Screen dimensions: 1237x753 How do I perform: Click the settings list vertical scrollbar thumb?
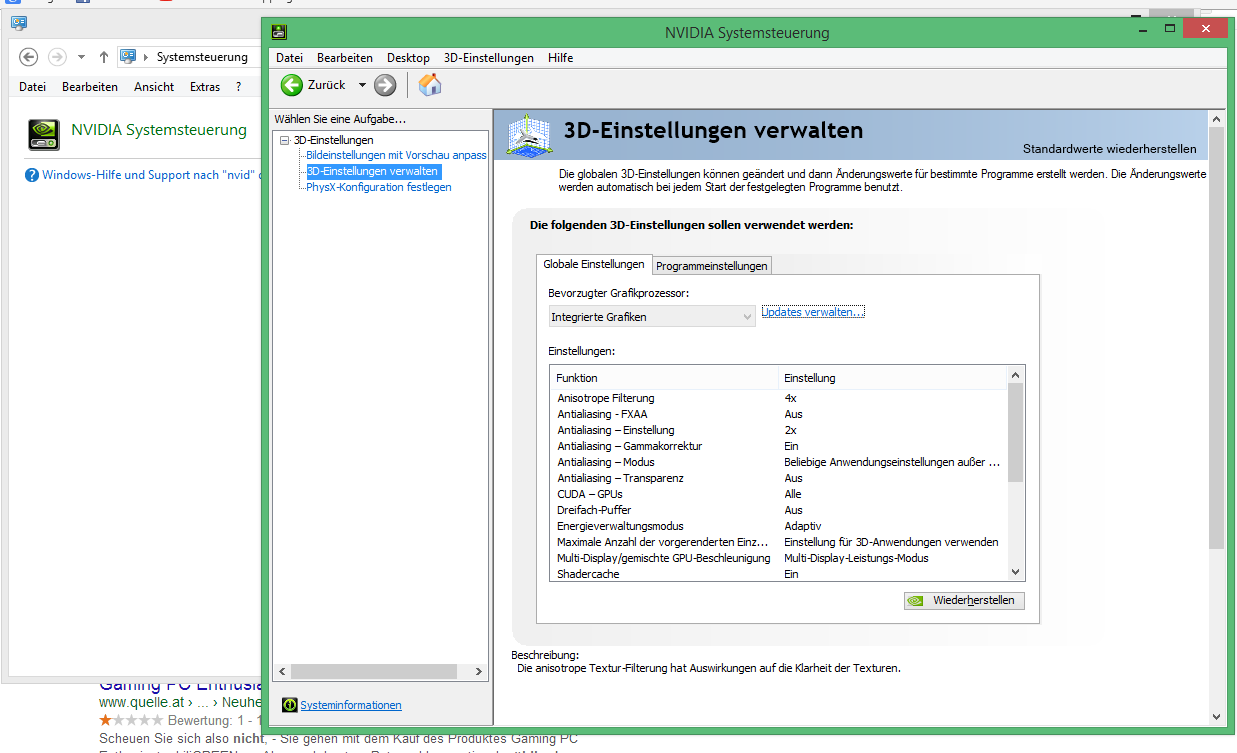tap(1015, 433)
